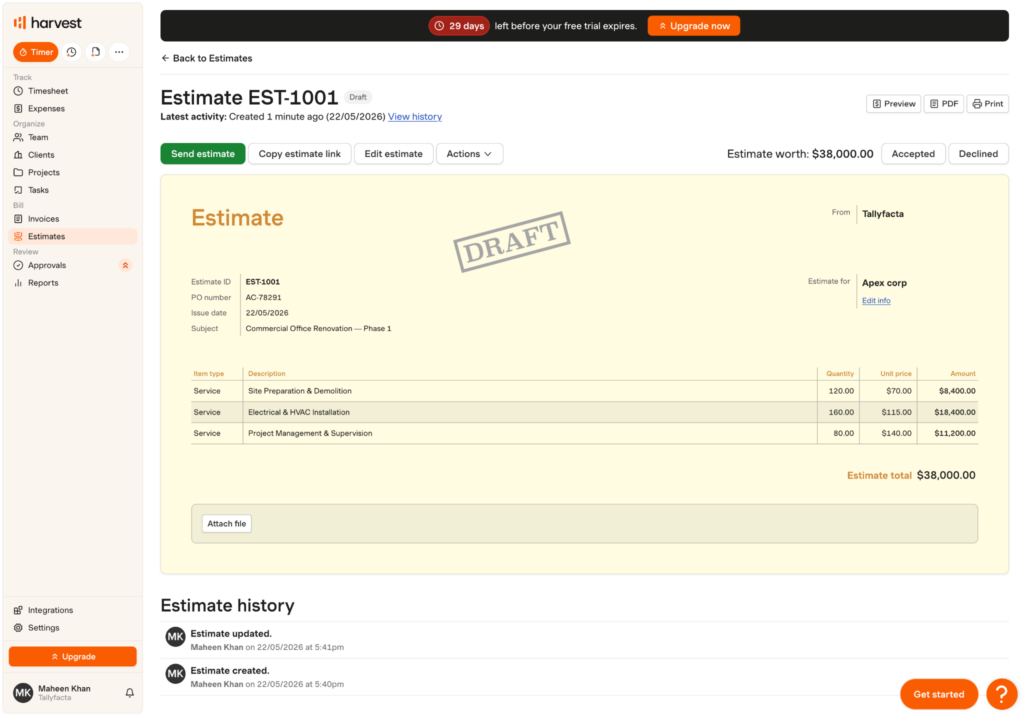Viewport: 1024px width, 716px height.
Task: Open the recent time history clock icon
Action: [x=71, y=52]
